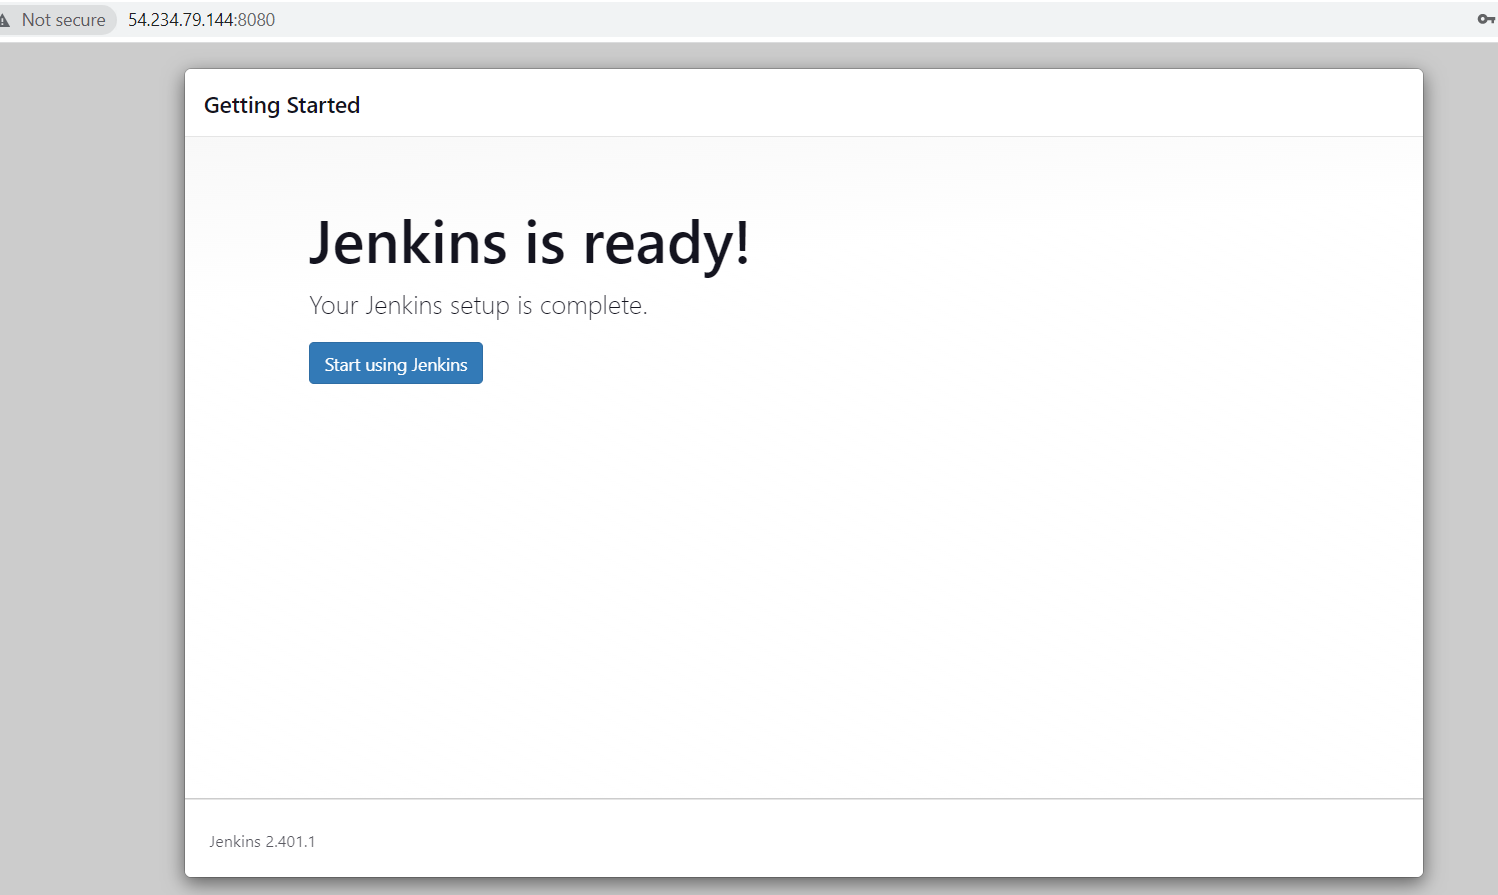This screenshot has width=1498, height=895.
Task: Click the Jenkins is ready! headline
Action: tap(529, 243)
